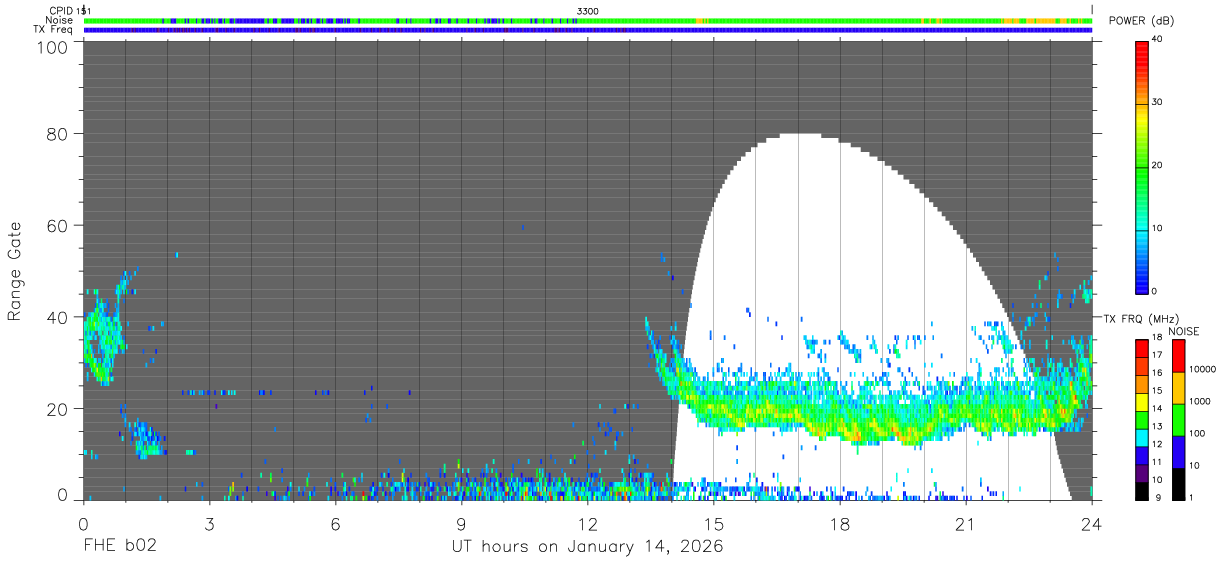Screen dimensions: 1228x567
Task: Click the 'TX FRQ (MHz)' legend title
Action: click(x=1140, y=319)
